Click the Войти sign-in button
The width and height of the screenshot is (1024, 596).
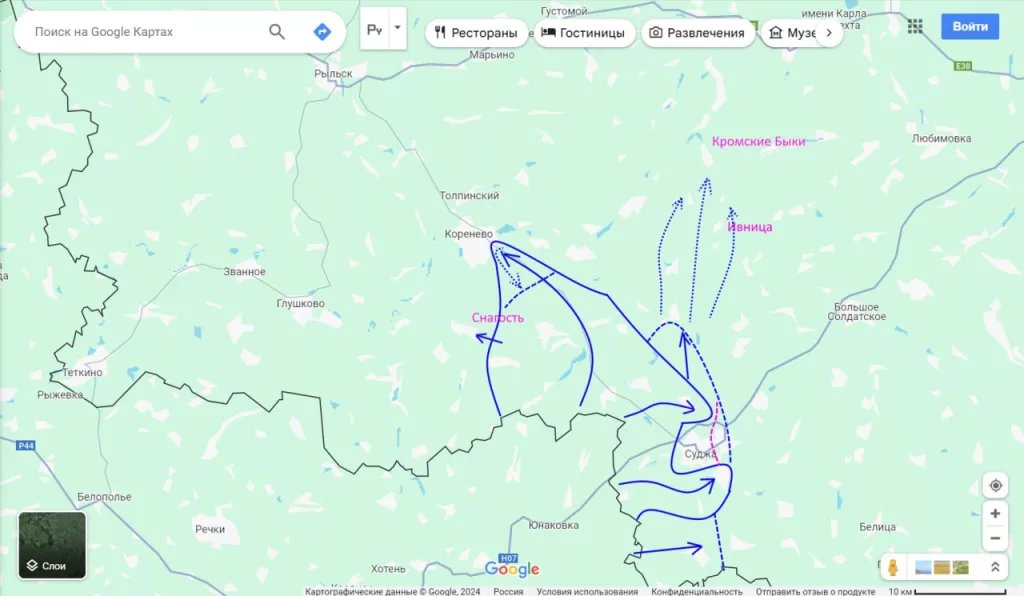point(969,26)
